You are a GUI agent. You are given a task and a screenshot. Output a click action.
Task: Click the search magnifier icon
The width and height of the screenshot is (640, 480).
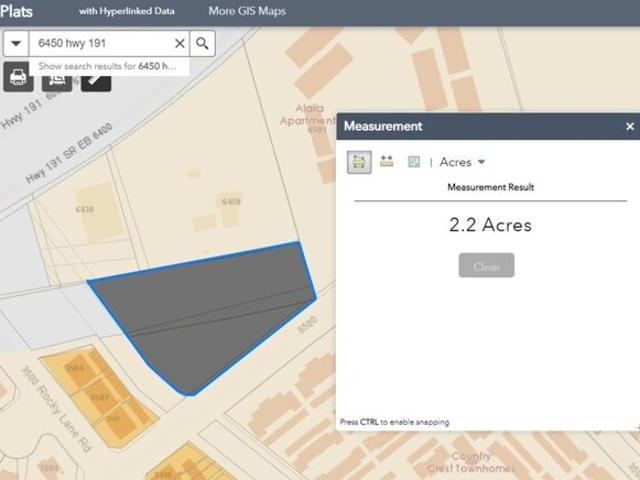(x=202, y=44)
